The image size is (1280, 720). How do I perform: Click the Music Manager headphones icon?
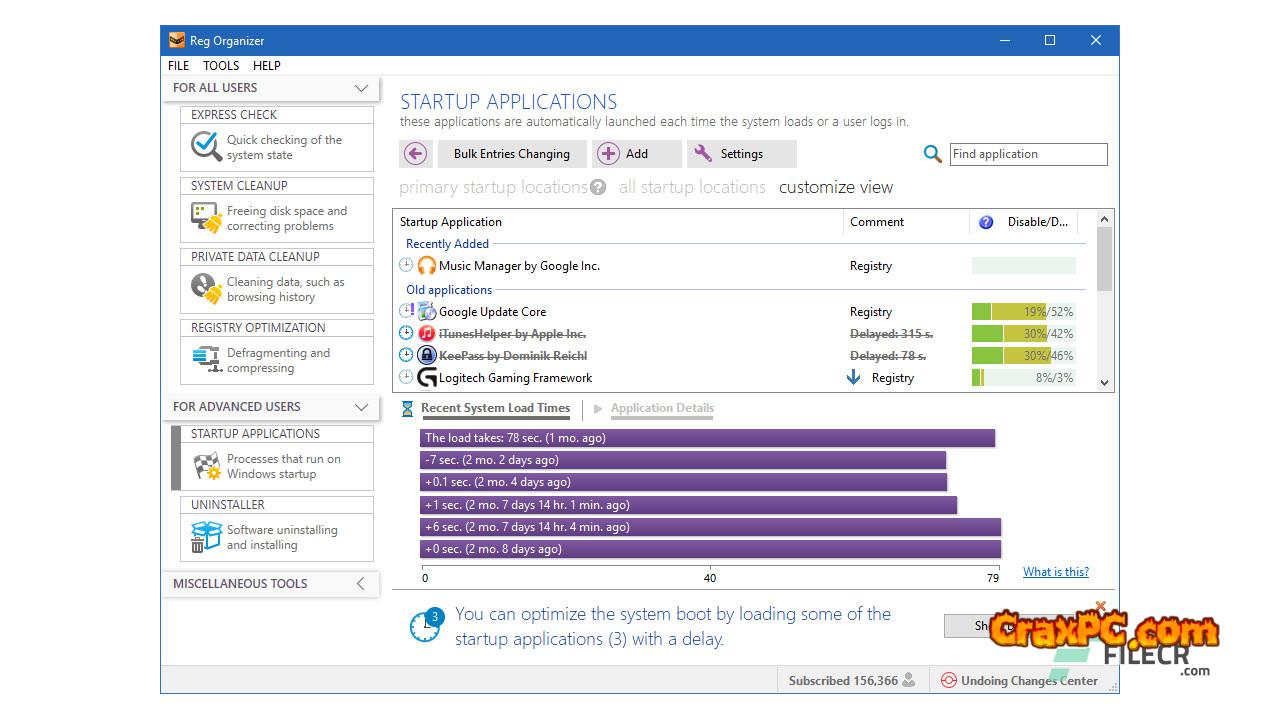[427, 266]
